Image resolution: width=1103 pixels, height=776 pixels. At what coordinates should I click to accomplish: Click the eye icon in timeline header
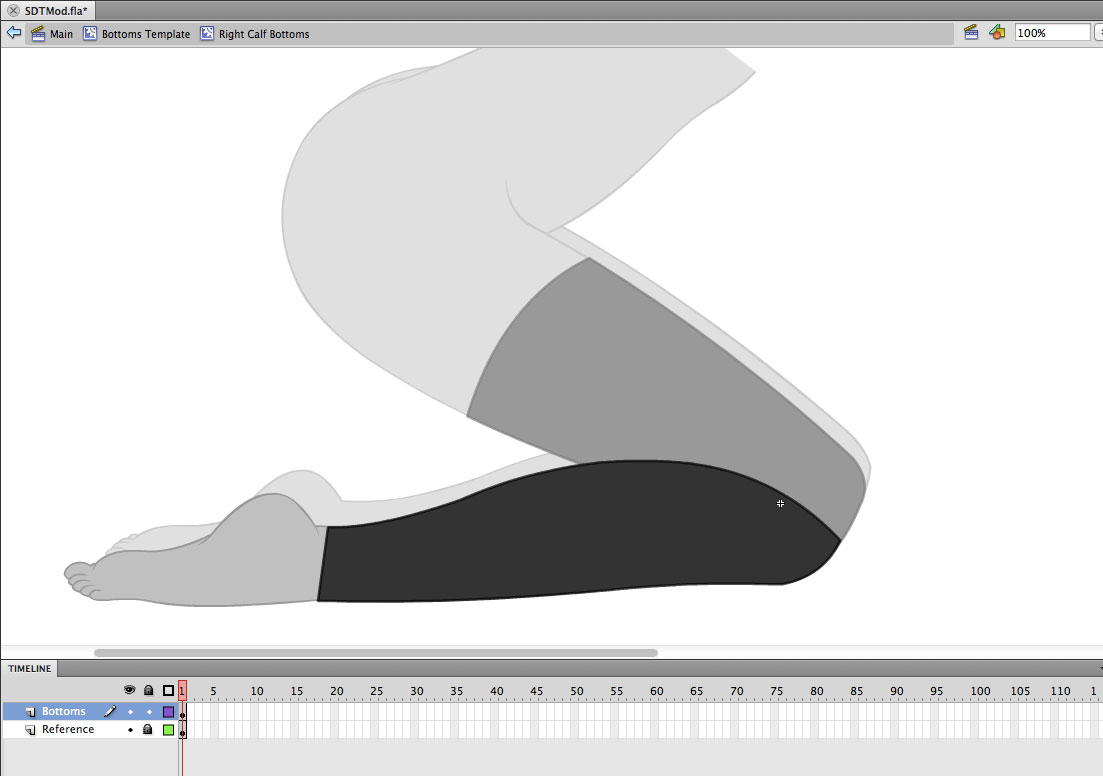click(x=129, y=690)
